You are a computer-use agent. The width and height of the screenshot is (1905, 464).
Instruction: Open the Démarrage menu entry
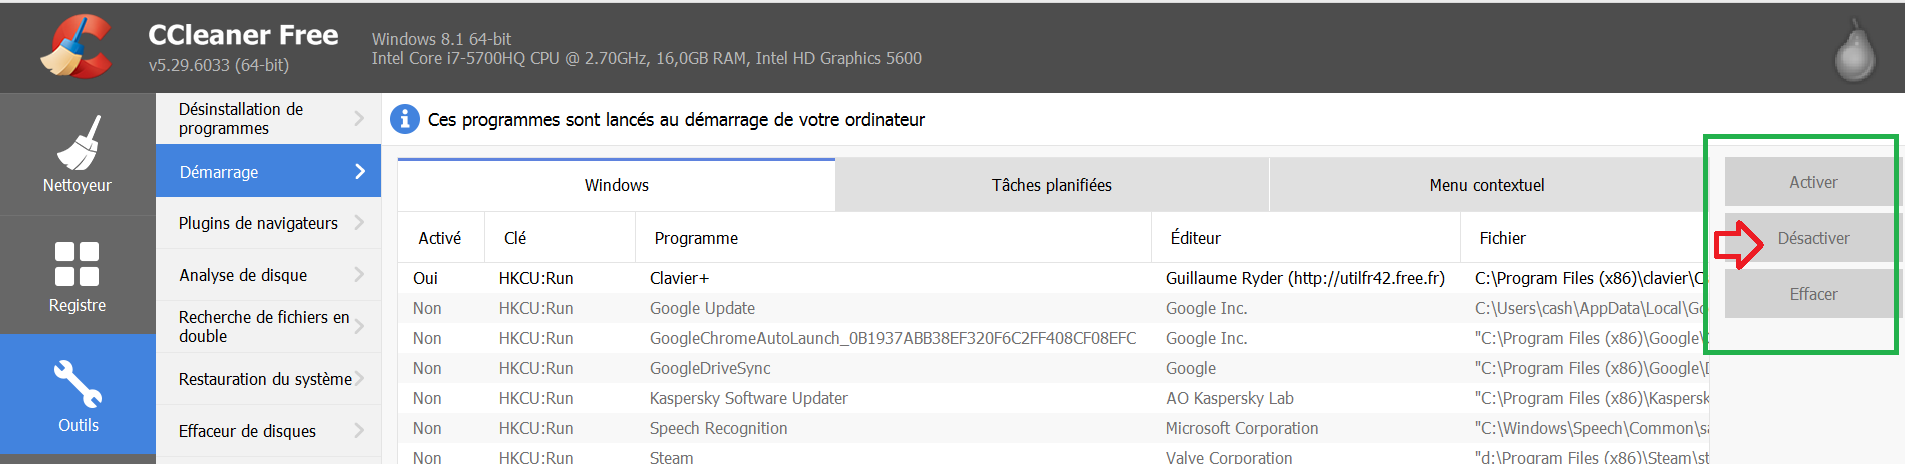pos(268,171)
